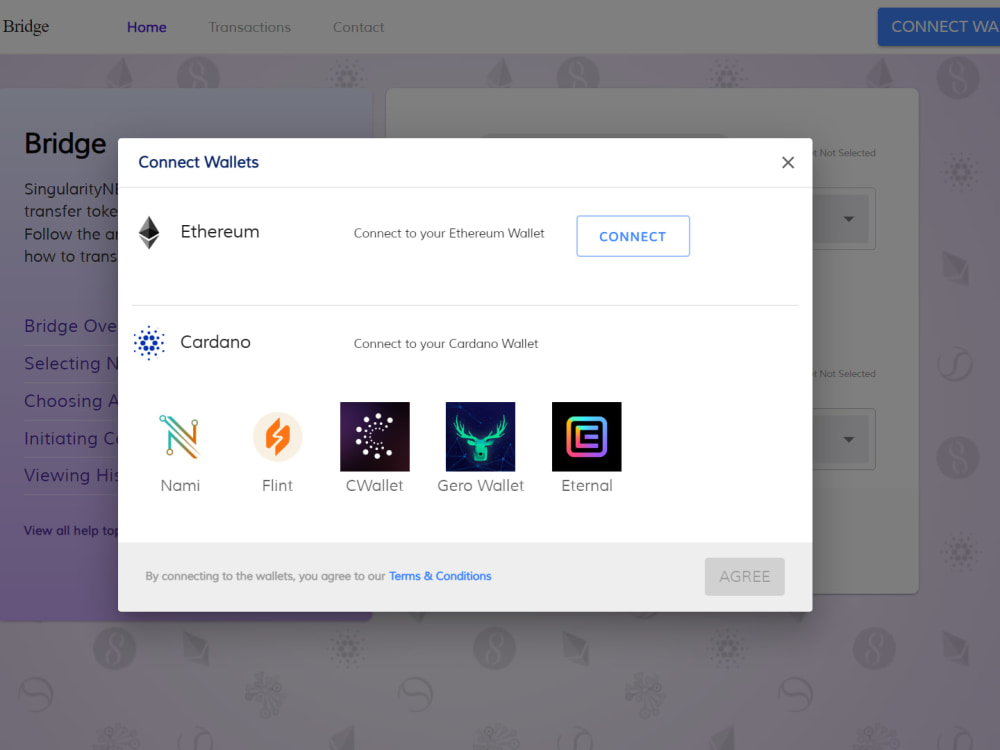Open the Viewing History help topic
Screen dimensions: 1000x750
(71, 476)
